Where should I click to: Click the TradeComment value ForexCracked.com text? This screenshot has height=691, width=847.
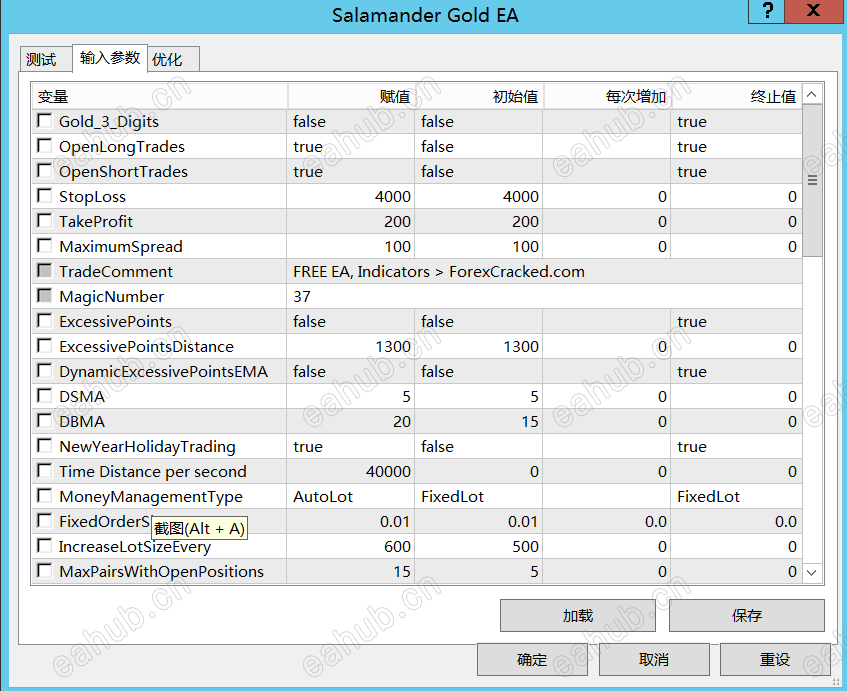point(517,271)
